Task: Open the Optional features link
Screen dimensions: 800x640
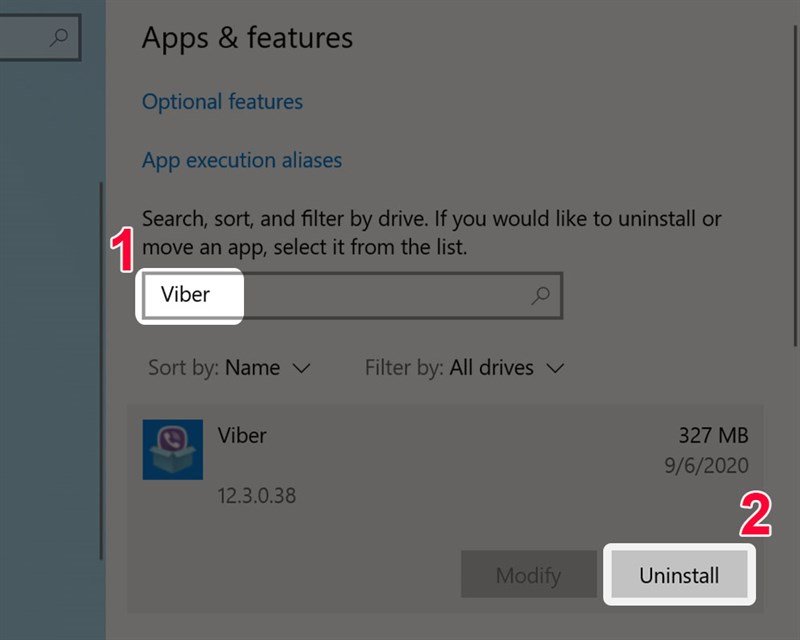Action: 222,102
